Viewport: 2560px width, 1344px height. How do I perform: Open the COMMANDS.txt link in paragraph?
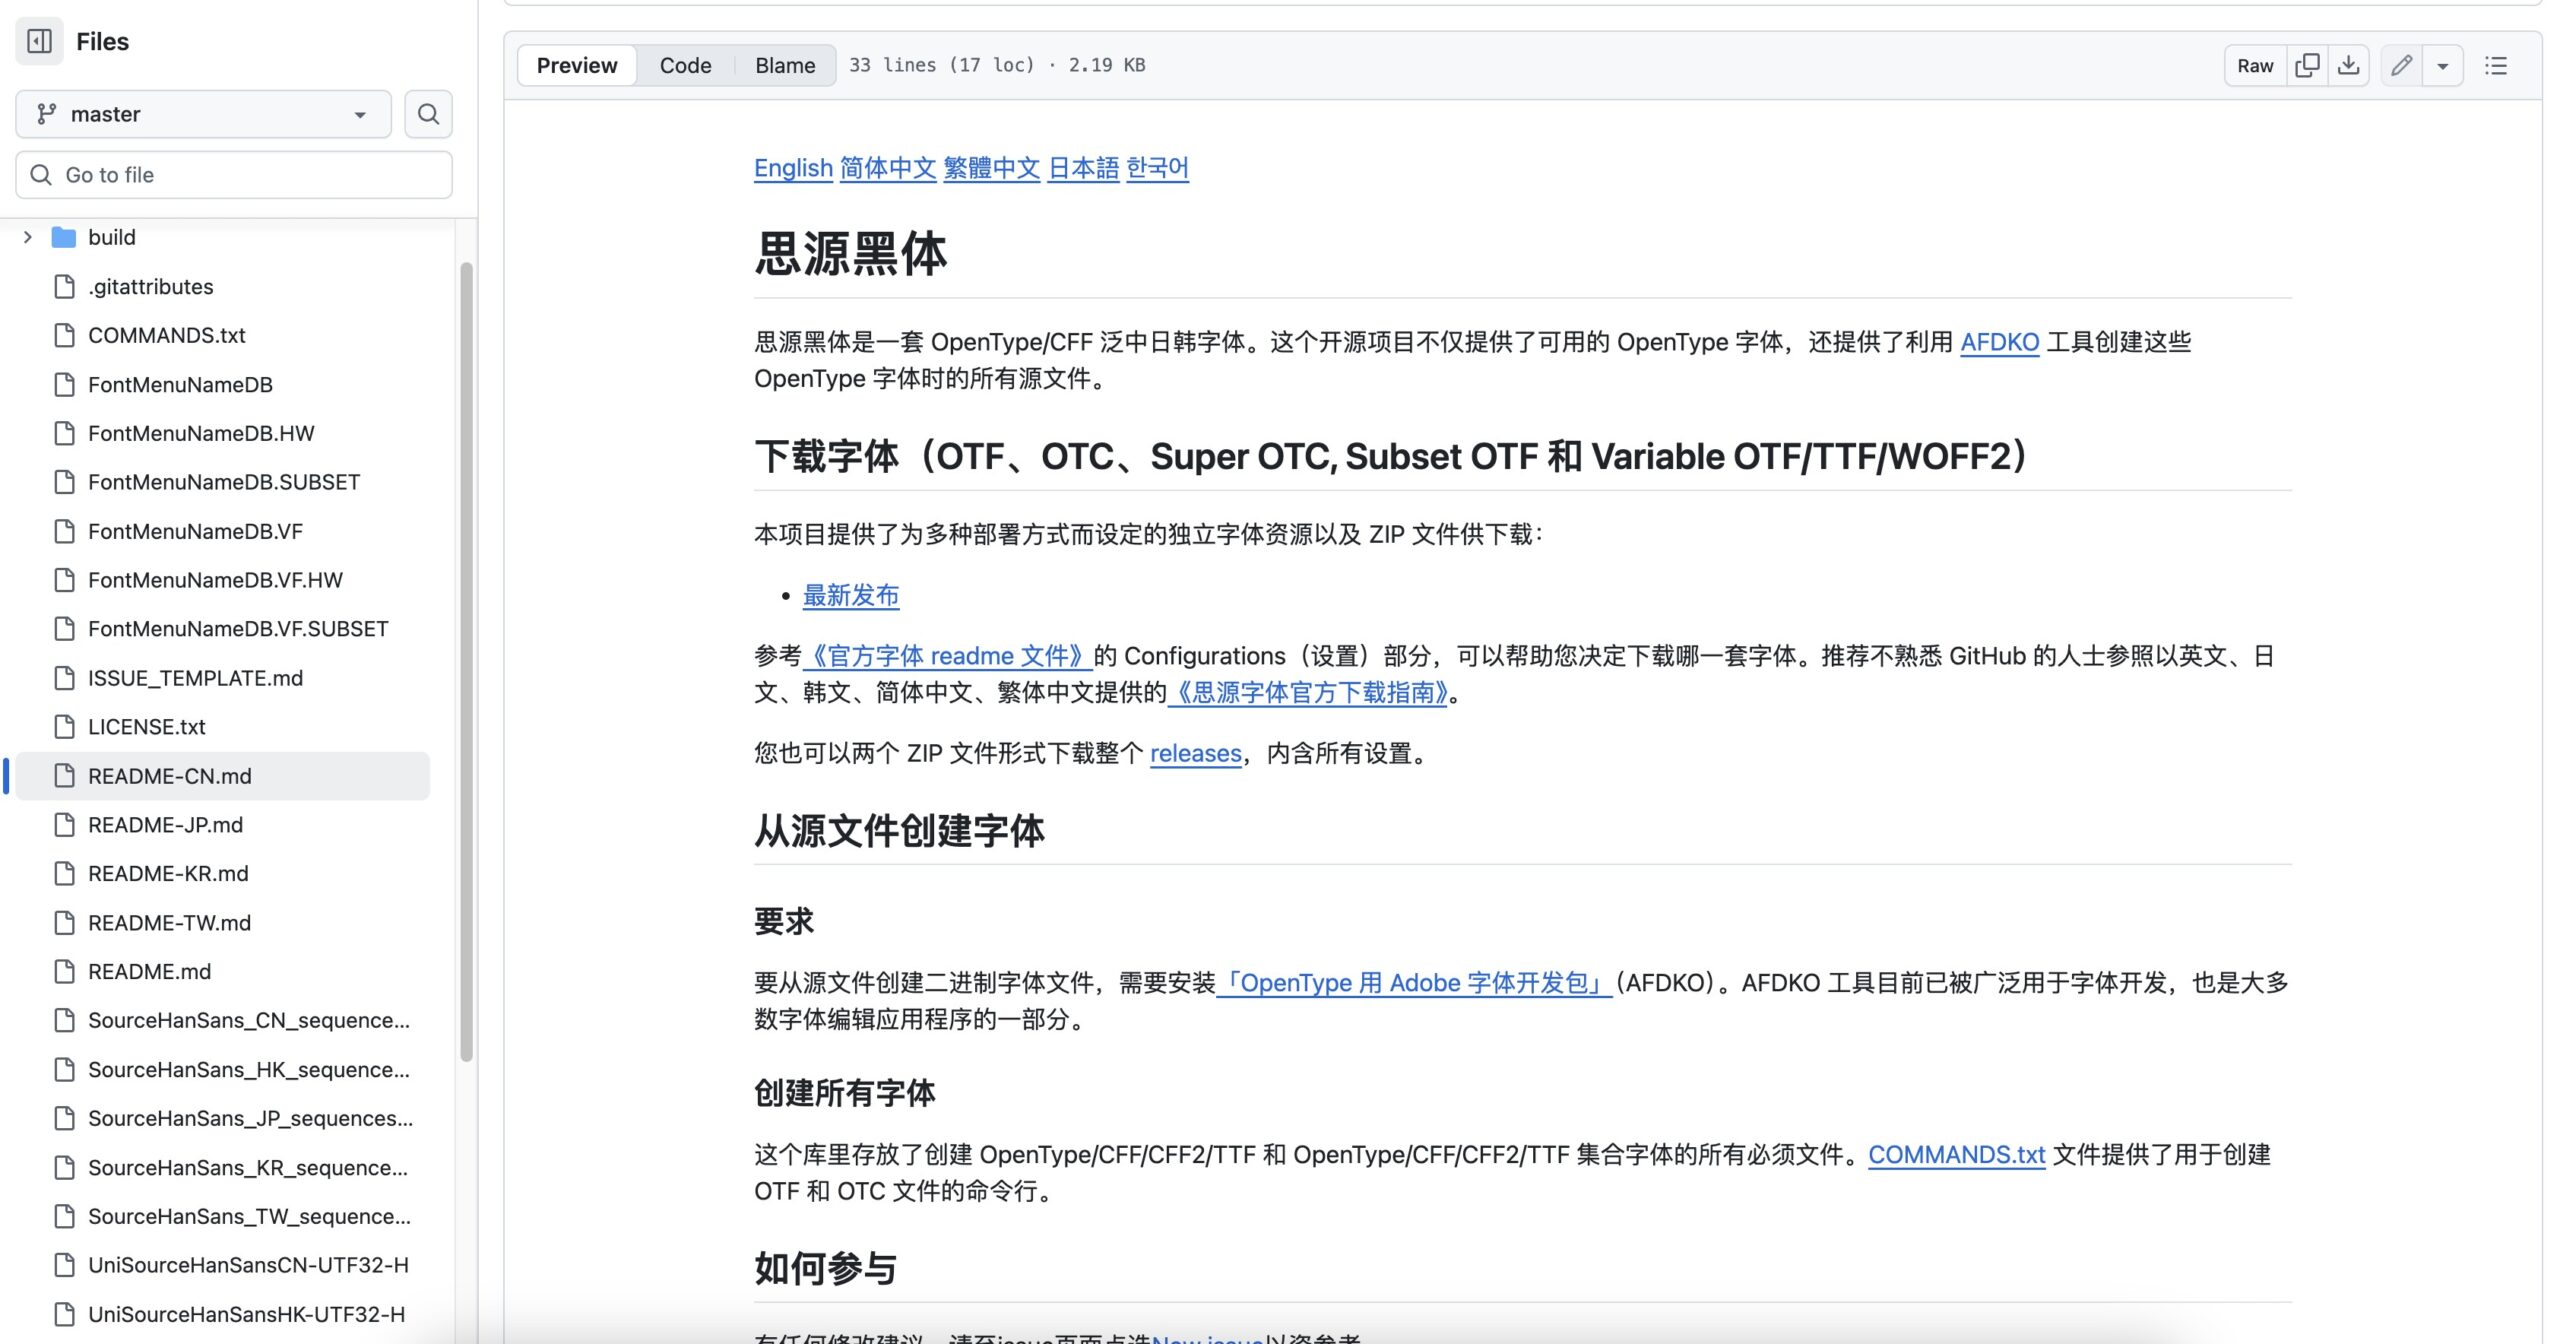pos(1957,1155)
